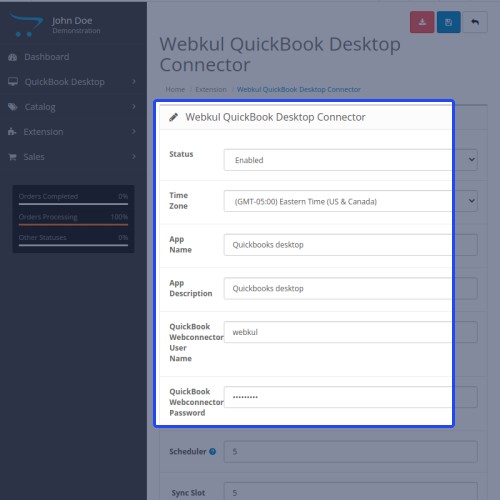Click the shopping cart logo in header
Screen dimensions: 500x500
26,25
